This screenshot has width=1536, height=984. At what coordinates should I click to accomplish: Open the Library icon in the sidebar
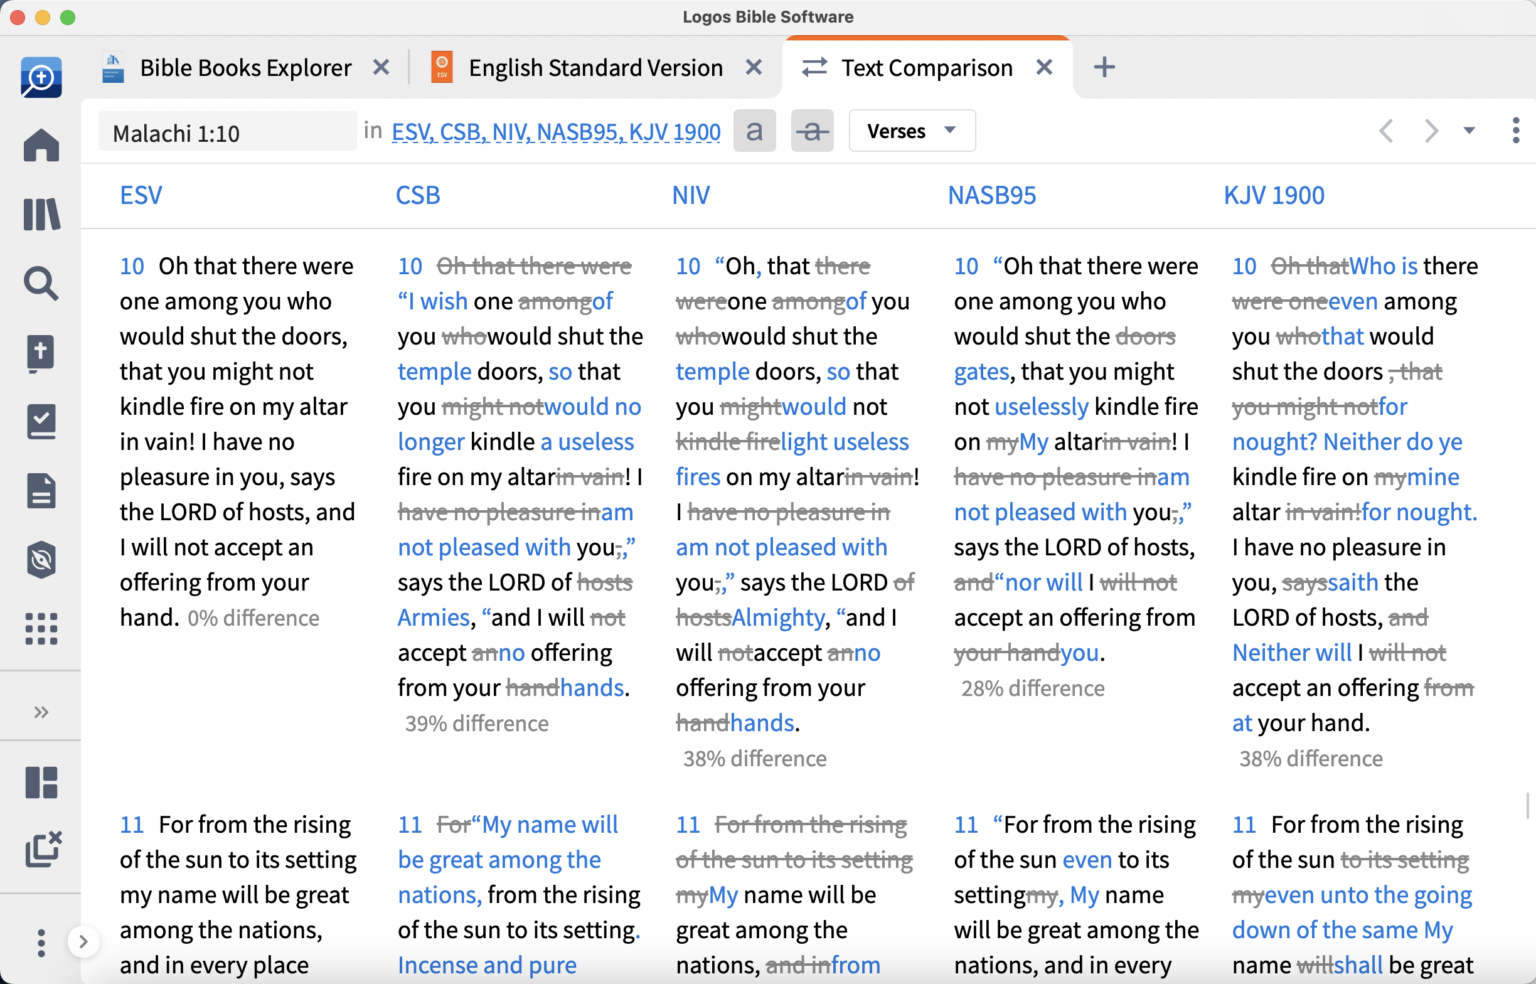click(41, 215)
